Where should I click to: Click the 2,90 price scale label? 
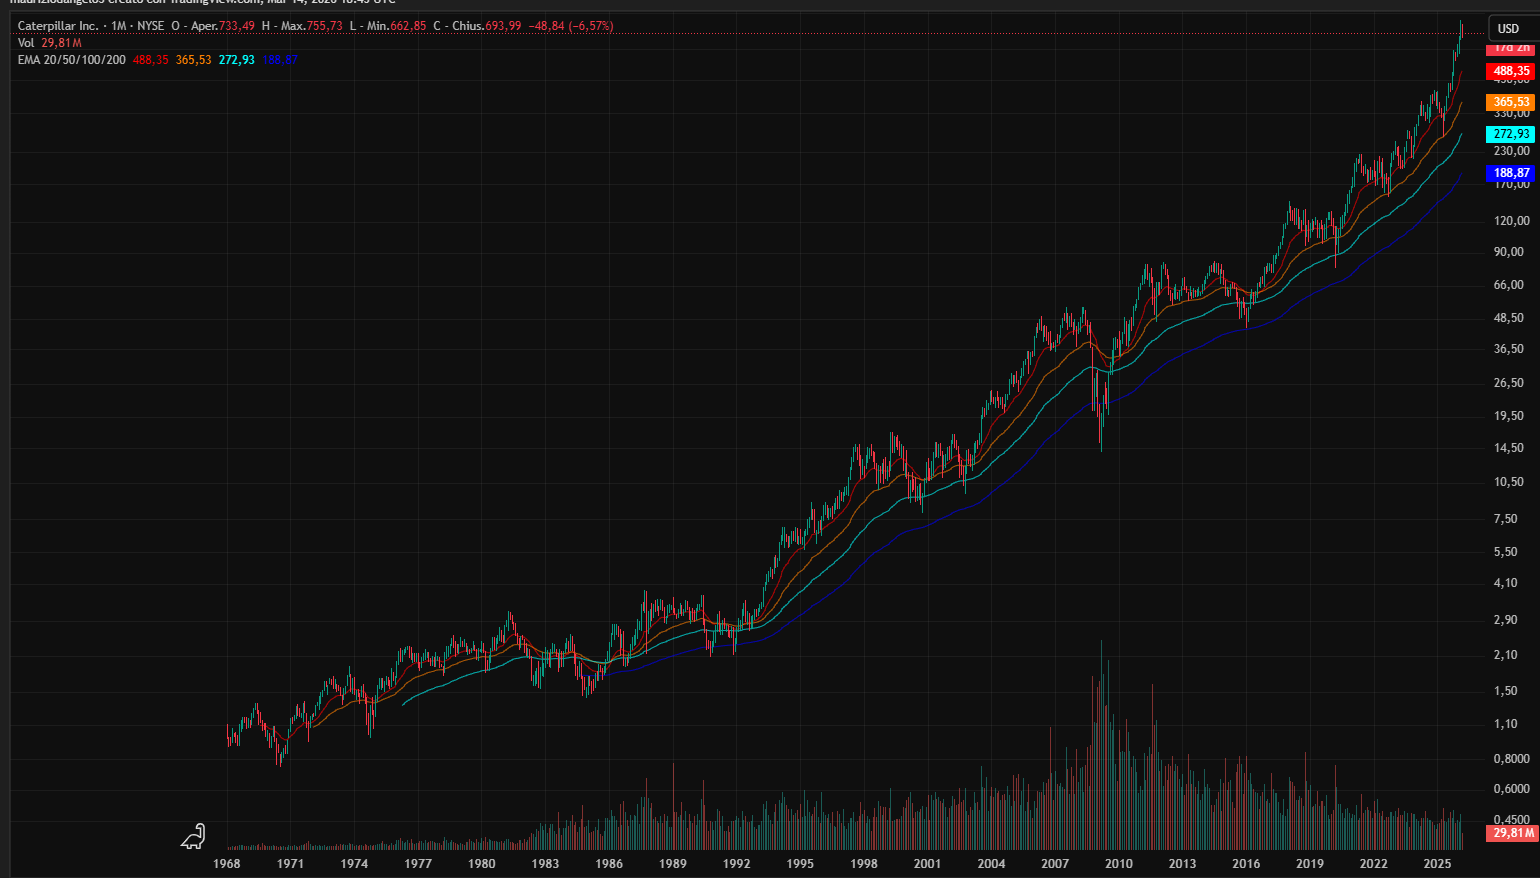click(1506, 620)
